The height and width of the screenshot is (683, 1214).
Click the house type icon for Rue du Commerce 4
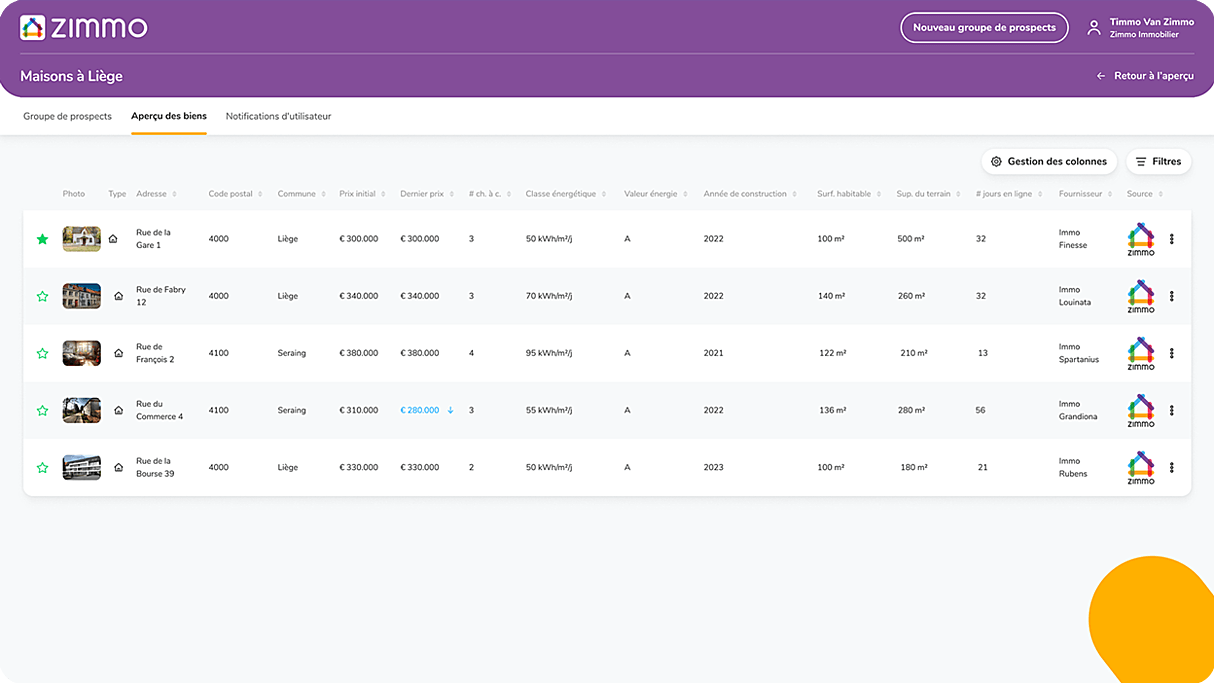(x=119, y=410)
